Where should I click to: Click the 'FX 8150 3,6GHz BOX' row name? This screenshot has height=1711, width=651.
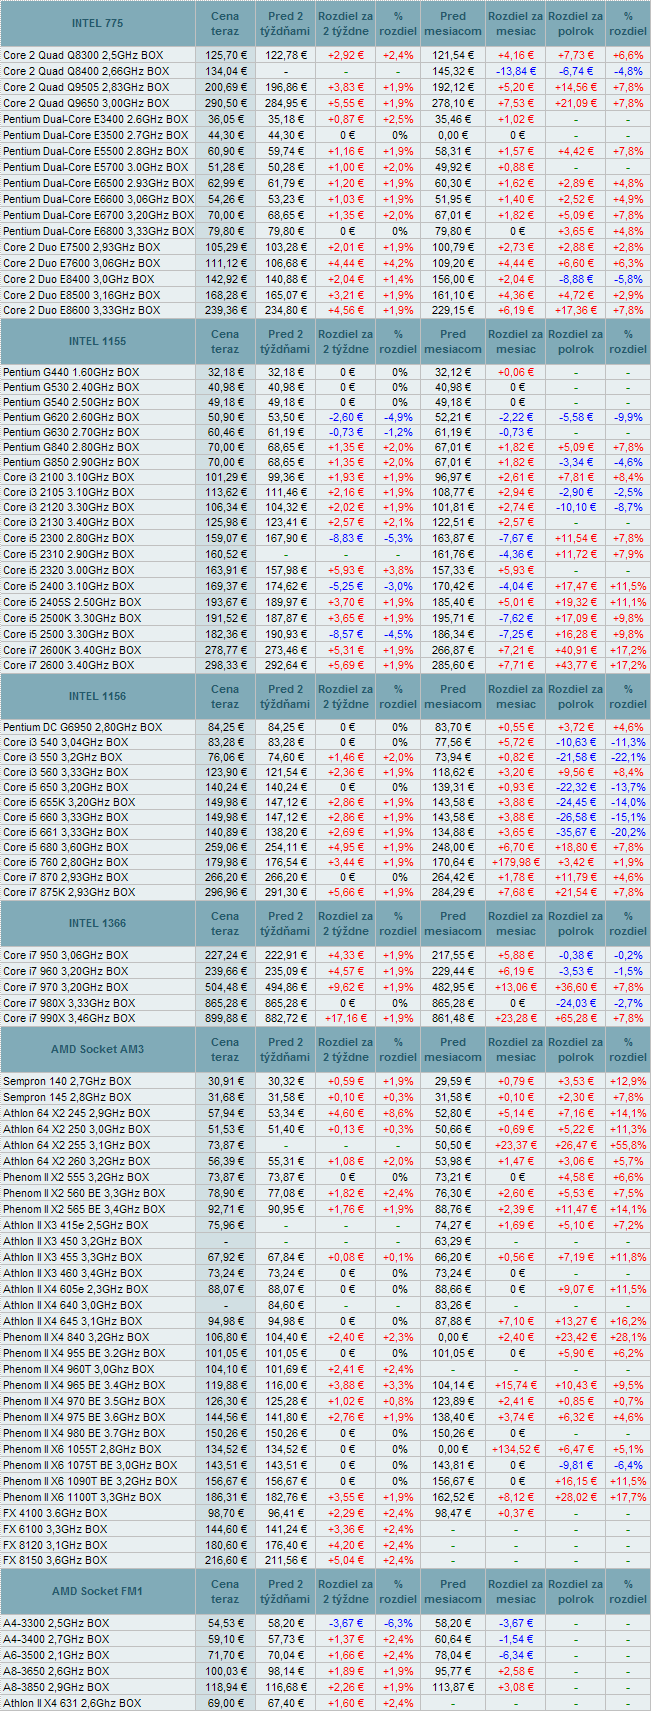point(55,1561)
